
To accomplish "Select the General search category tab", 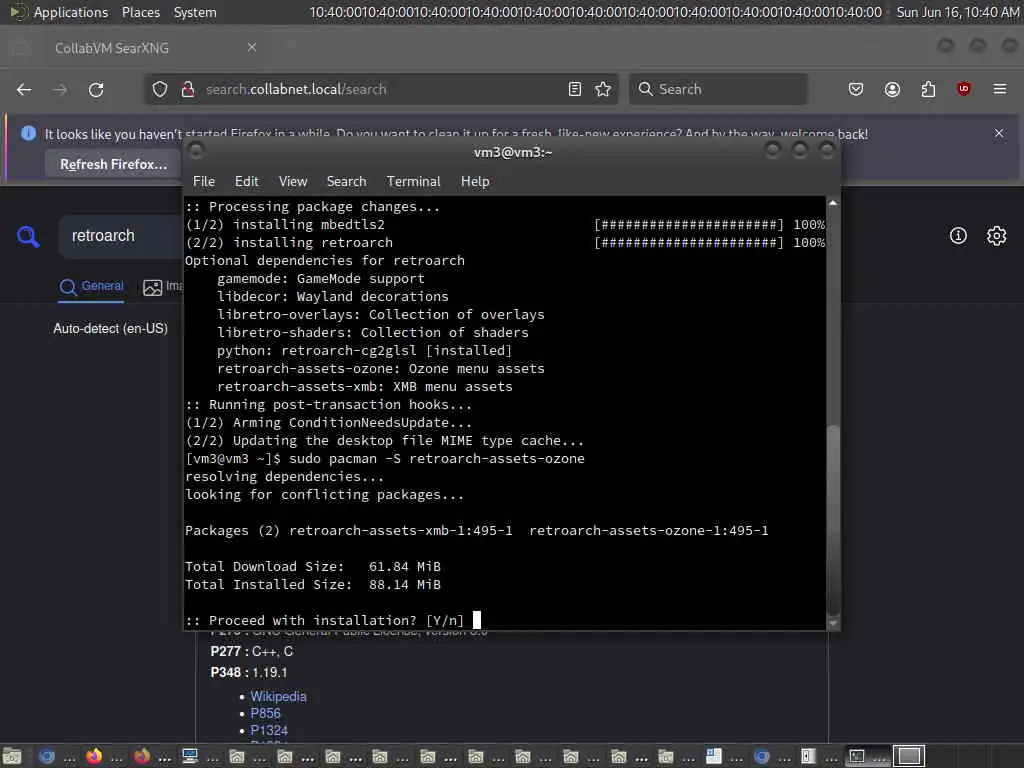I will (x=91, y=287).
